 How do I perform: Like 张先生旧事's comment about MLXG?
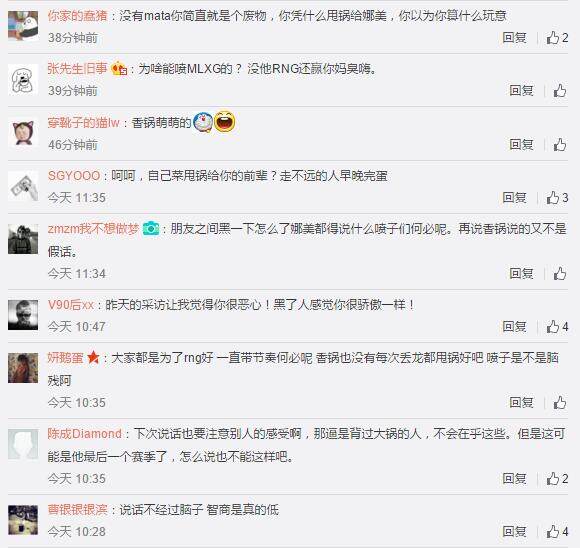coord(560,91)
